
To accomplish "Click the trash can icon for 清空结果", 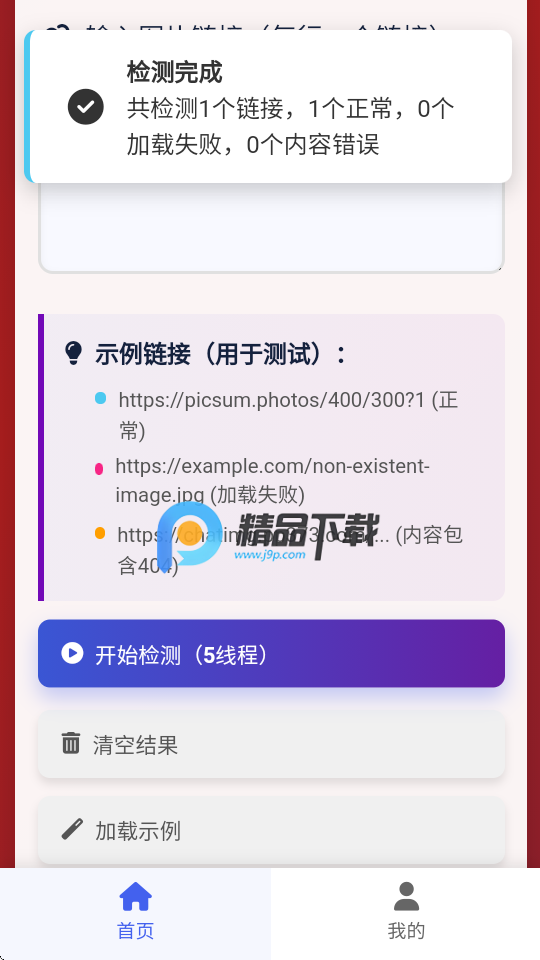I will click(x=71, y=743).
